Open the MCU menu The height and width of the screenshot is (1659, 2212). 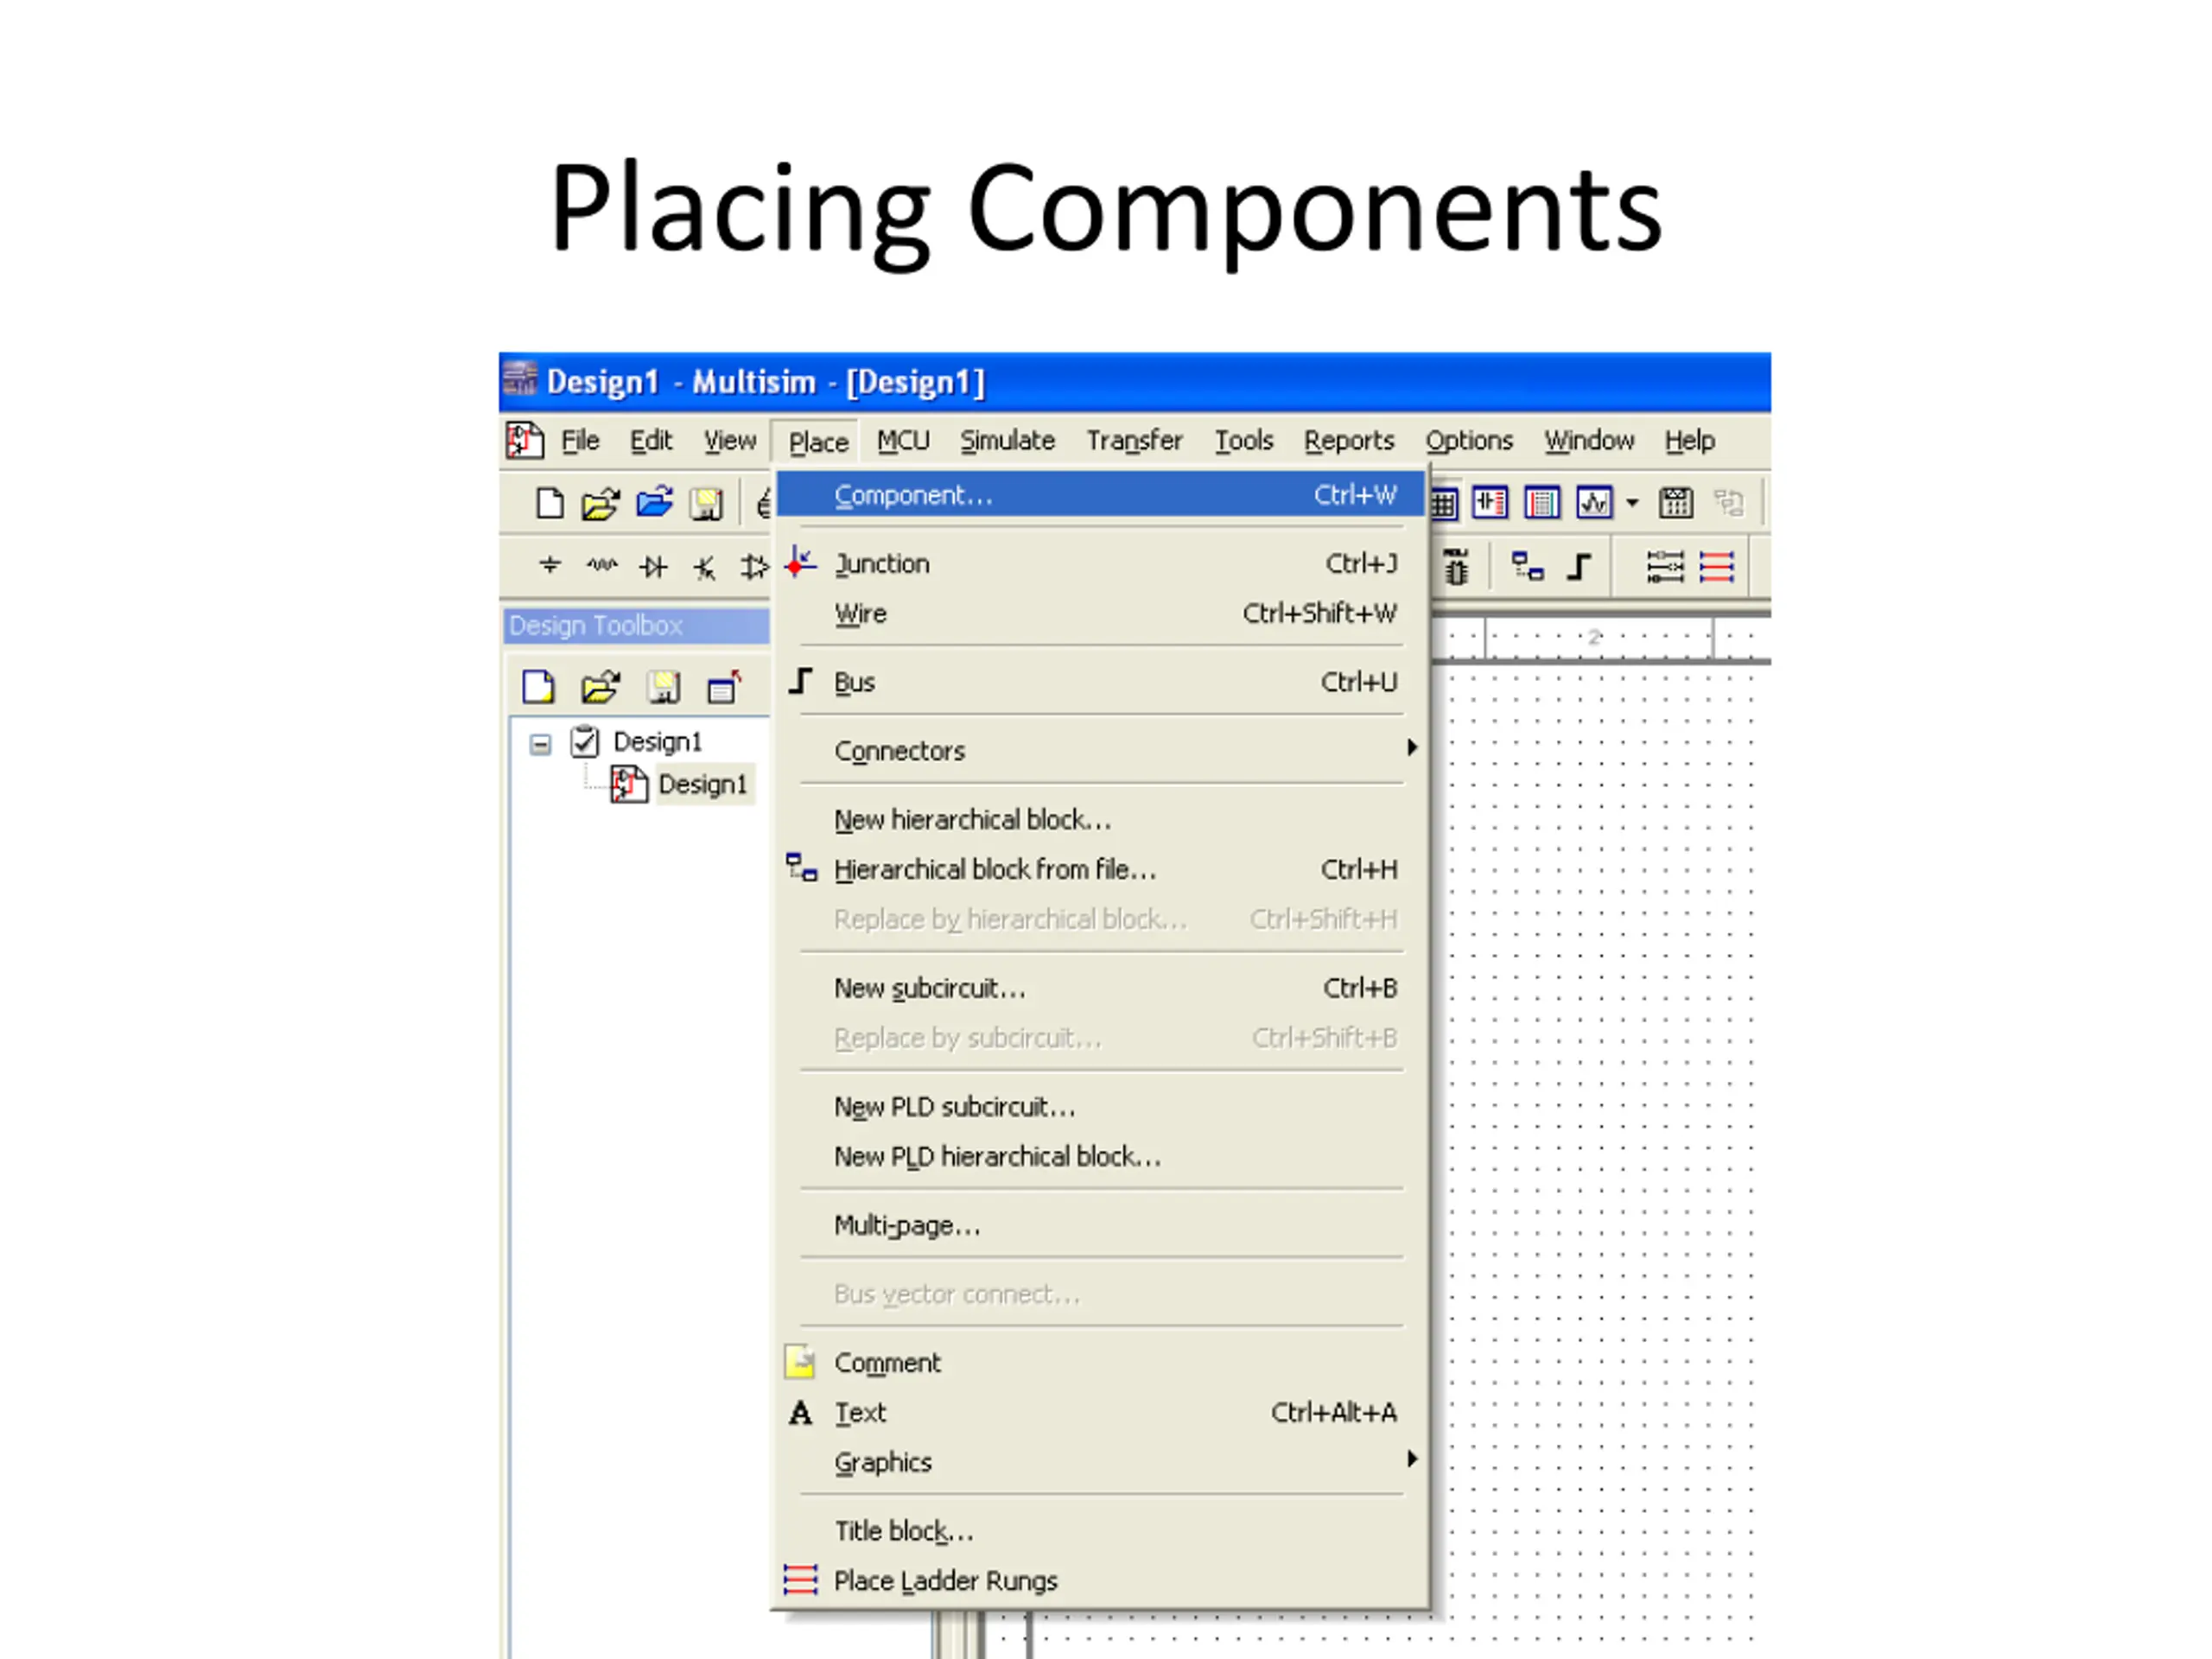(x=903, y=440)
